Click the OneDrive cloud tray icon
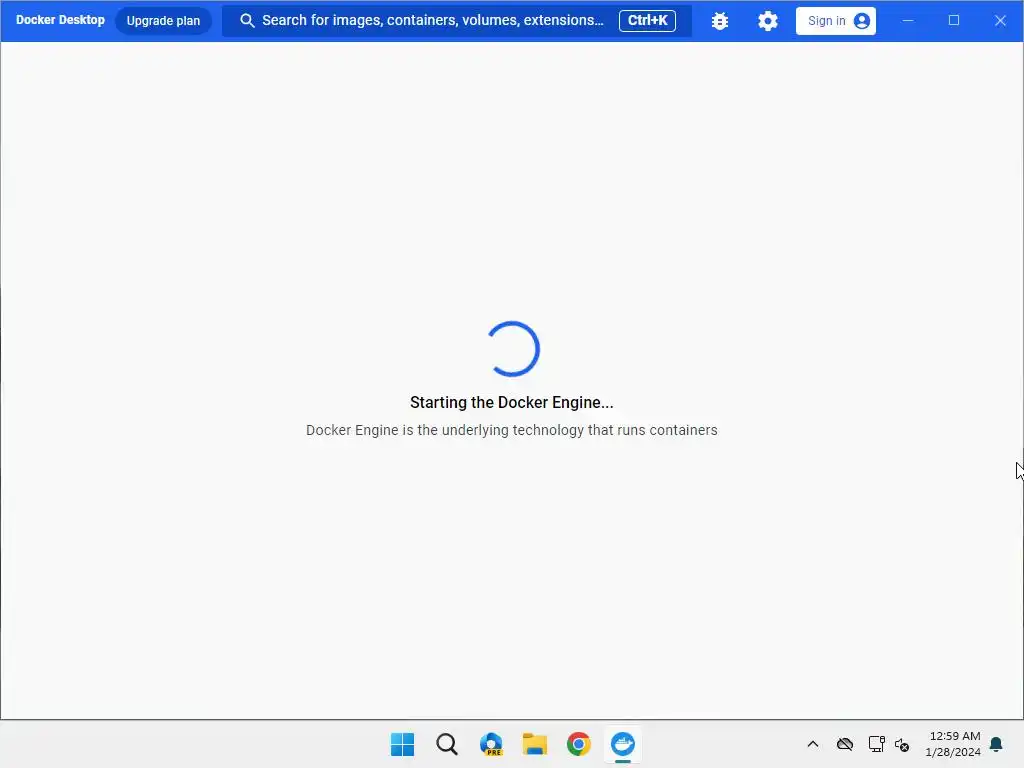1024x768 pixels. pos(845,744)
